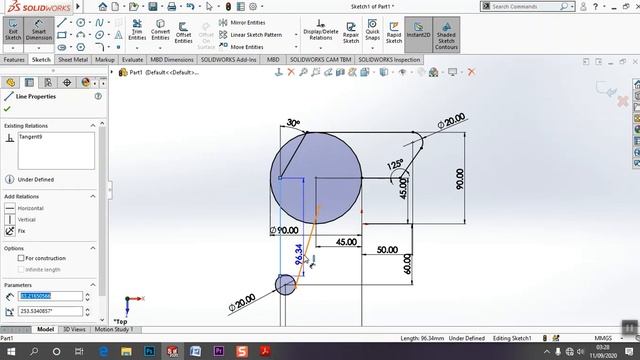
Task: Select the Sketch Fillet tool
Action: (99, 47)
